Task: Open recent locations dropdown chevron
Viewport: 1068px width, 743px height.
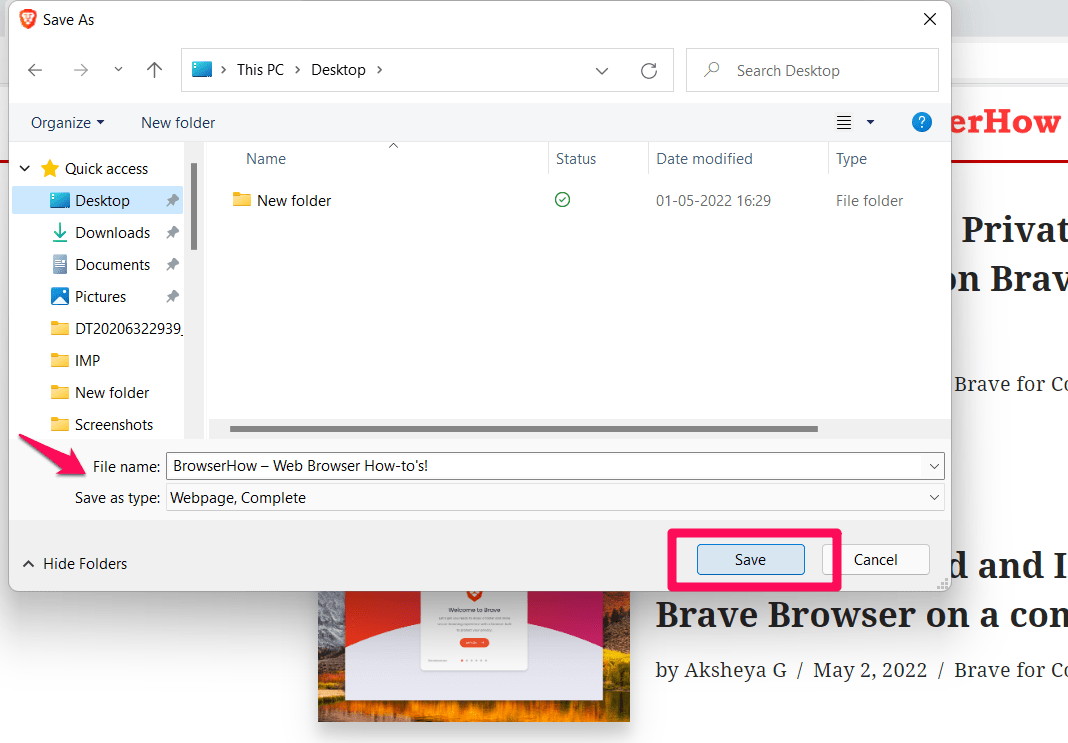Action: 119,69
